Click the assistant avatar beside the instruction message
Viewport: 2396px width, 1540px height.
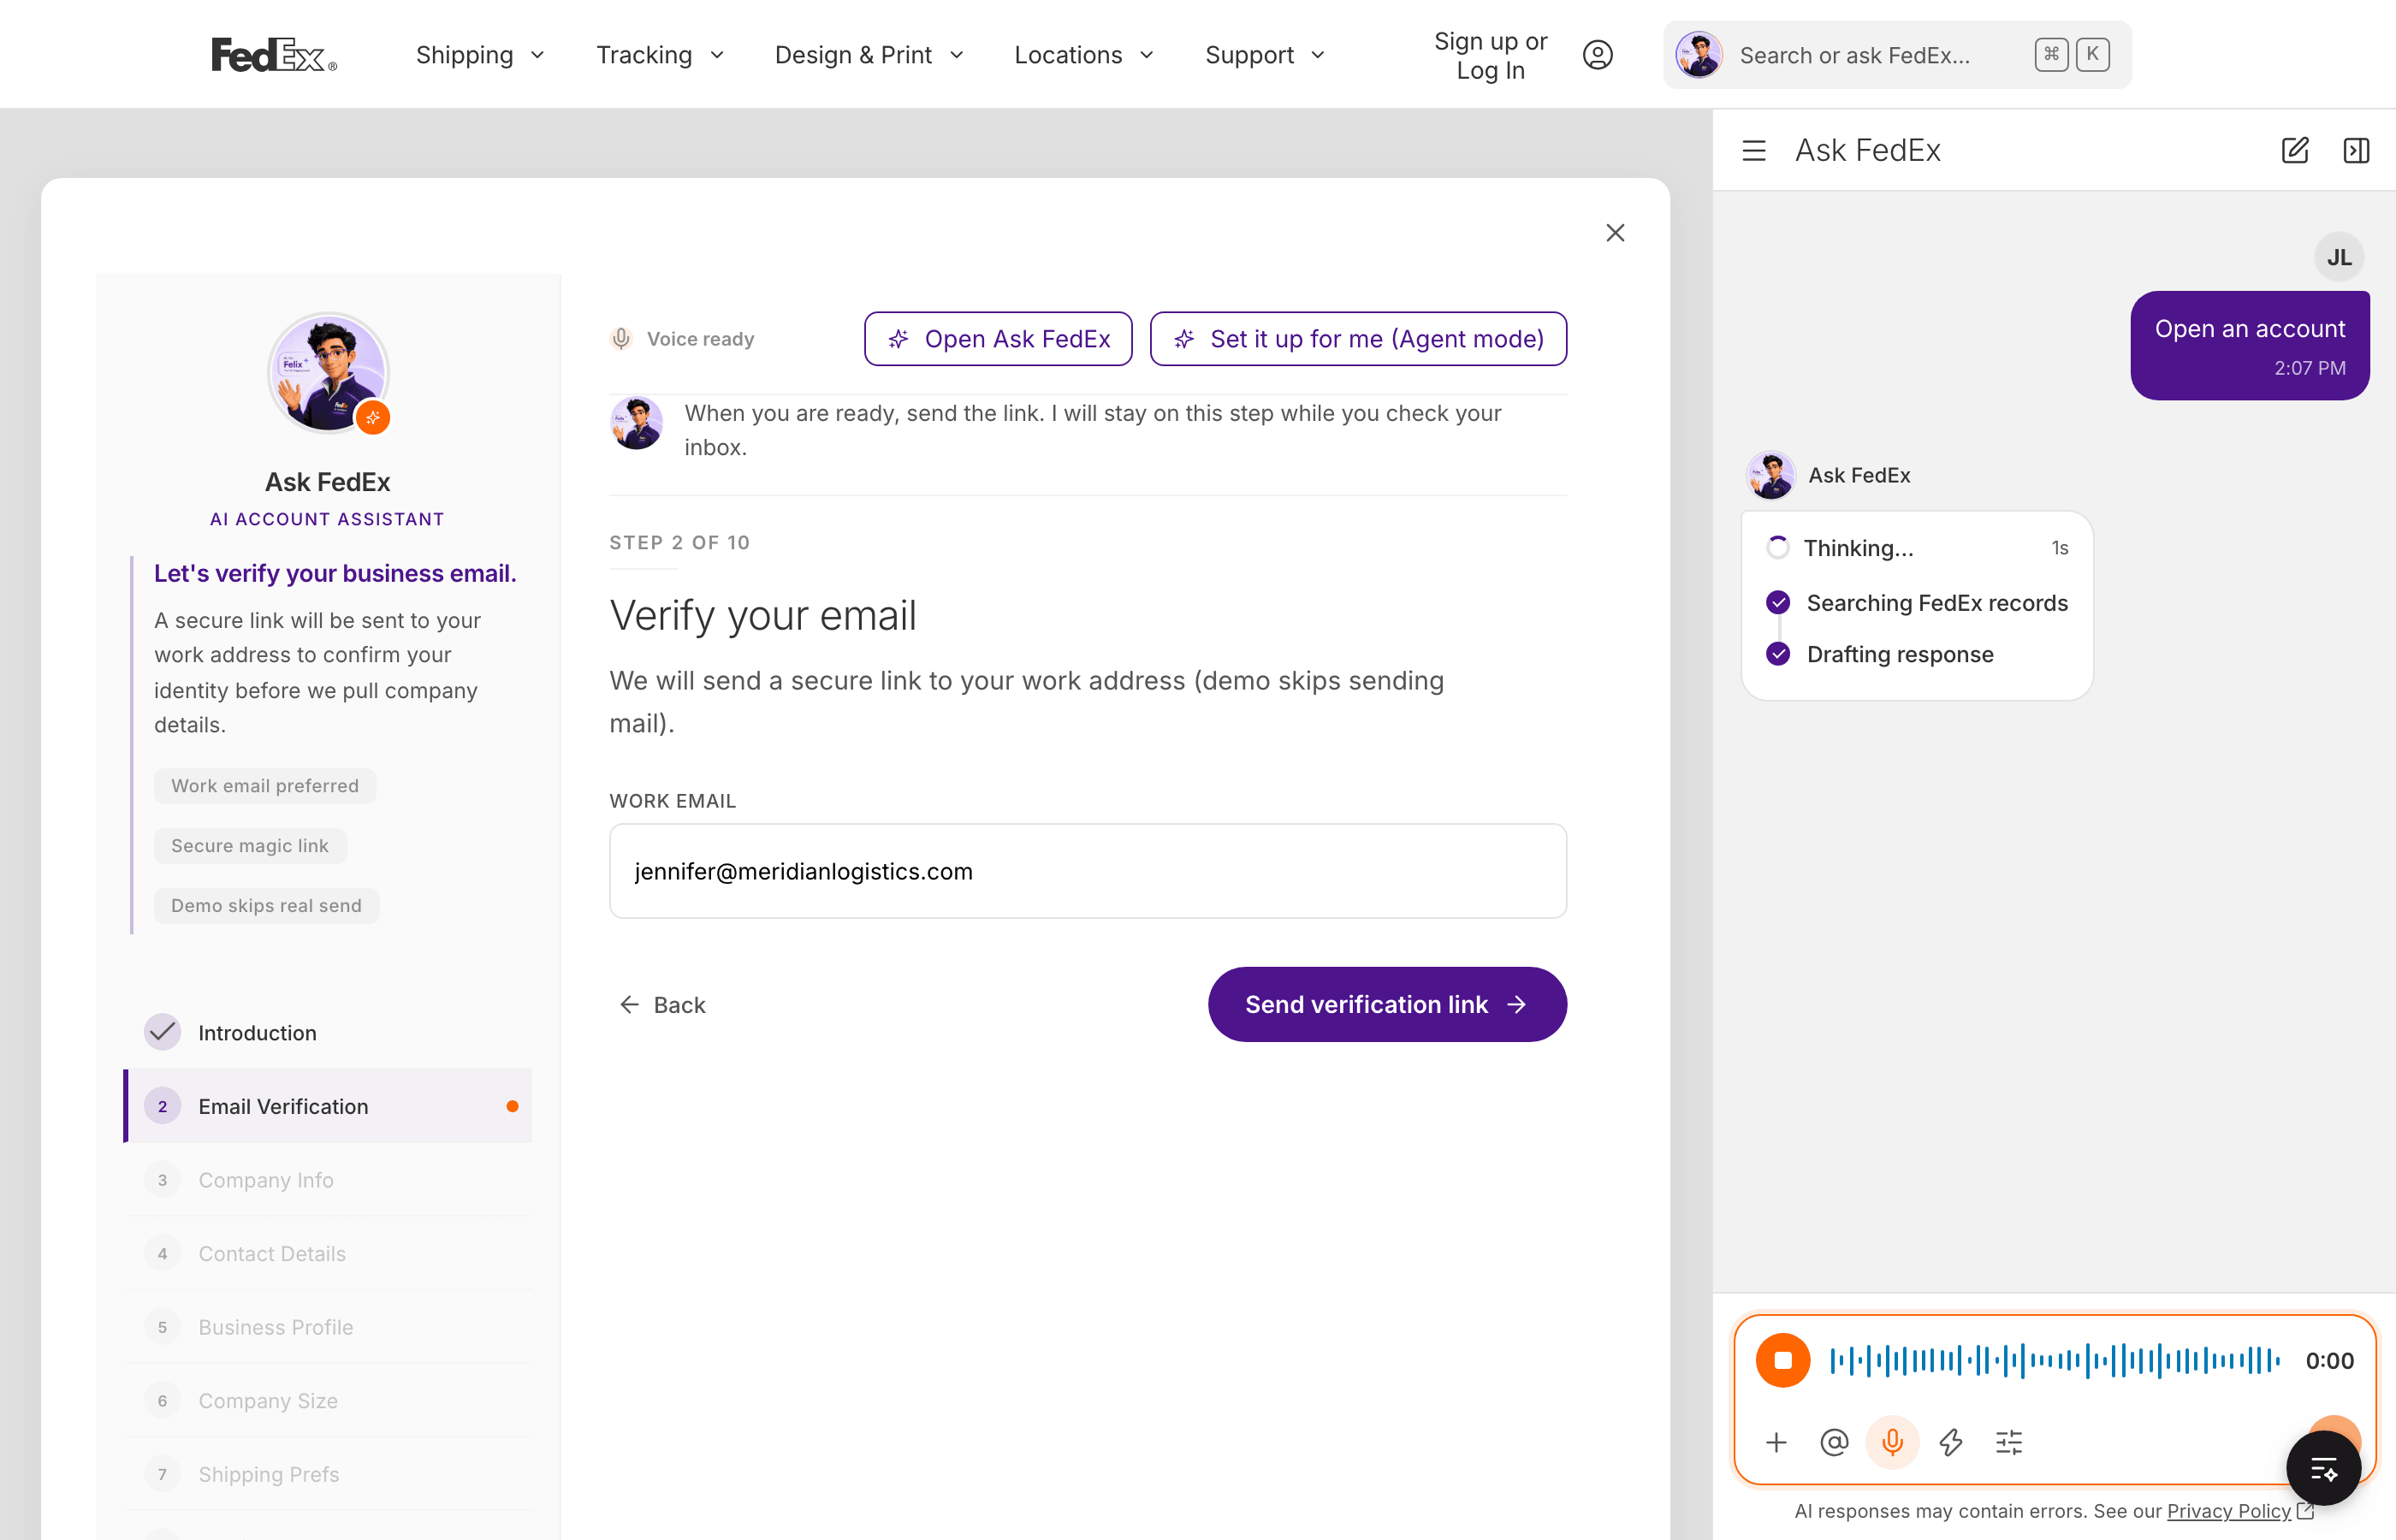(x=636, y=423)
